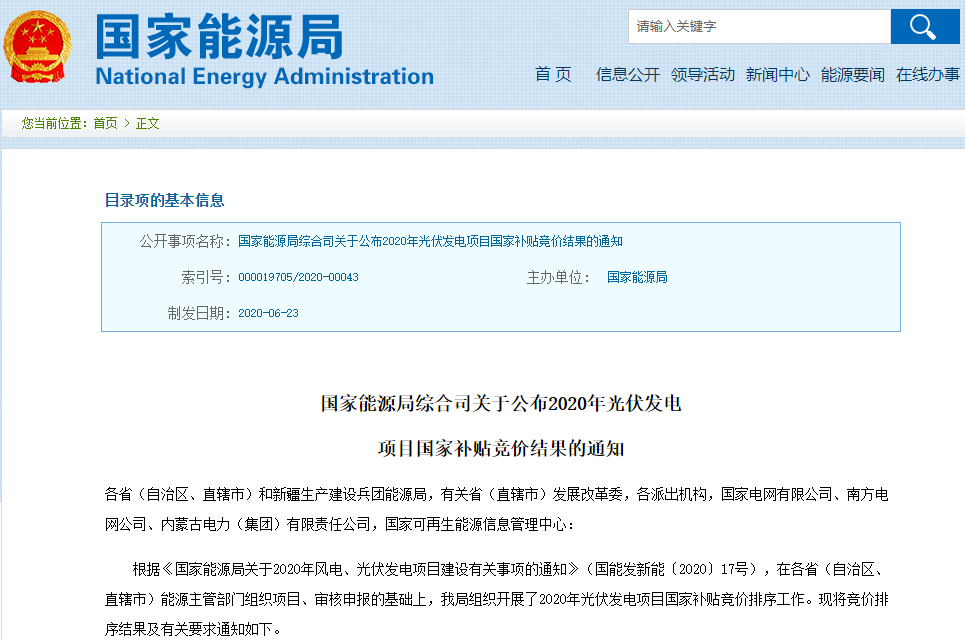Screen dimensions: 965x640
Task: Click the 国家能源局 host unit link
Action: pyautogui.click(x=635, y=277)
